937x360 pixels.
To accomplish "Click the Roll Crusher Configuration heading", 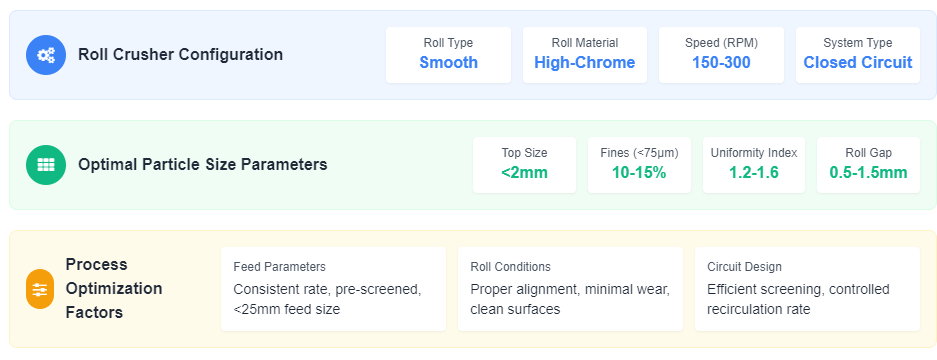I will pos(180,54).
